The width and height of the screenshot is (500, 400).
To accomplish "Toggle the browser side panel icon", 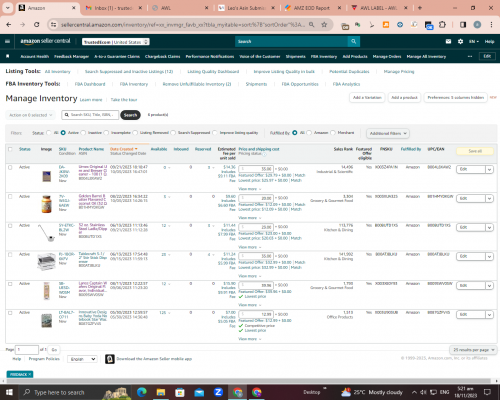I will [463, 25].
